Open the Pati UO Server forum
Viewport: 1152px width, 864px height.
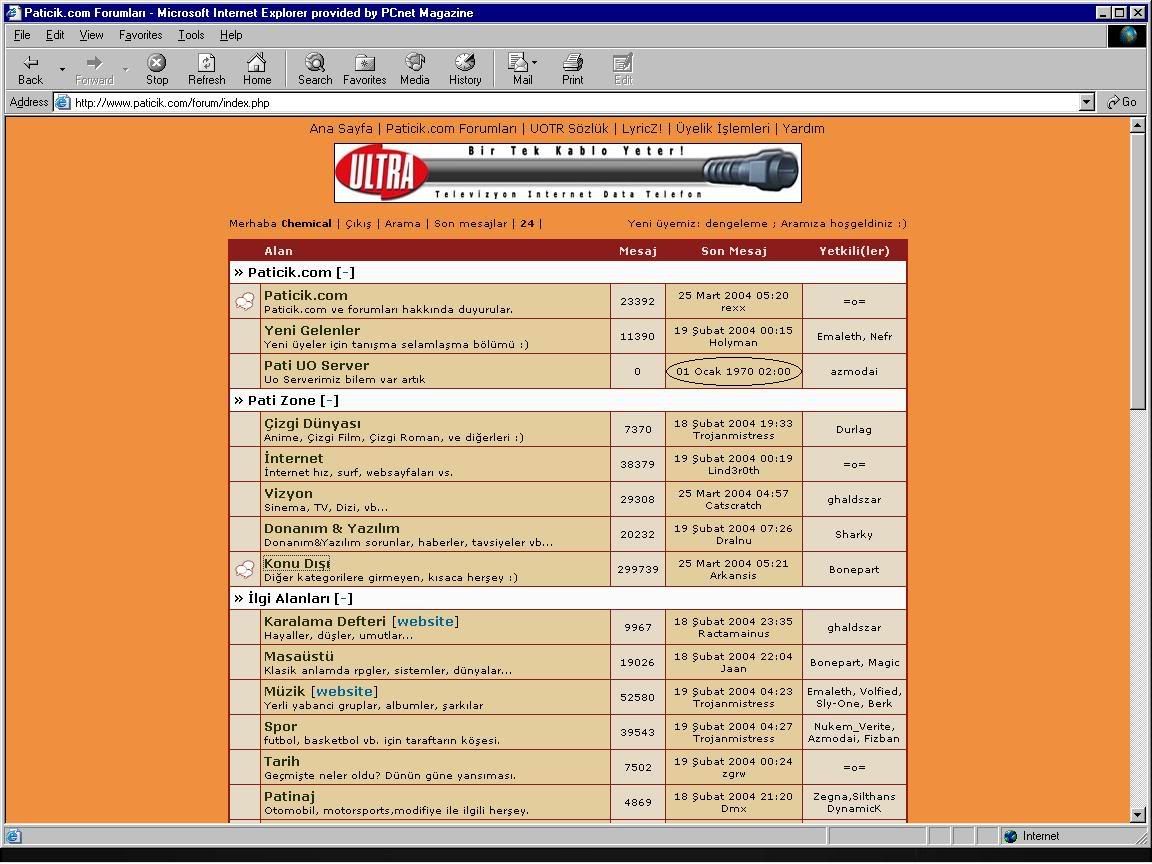(x=317, y=365)
